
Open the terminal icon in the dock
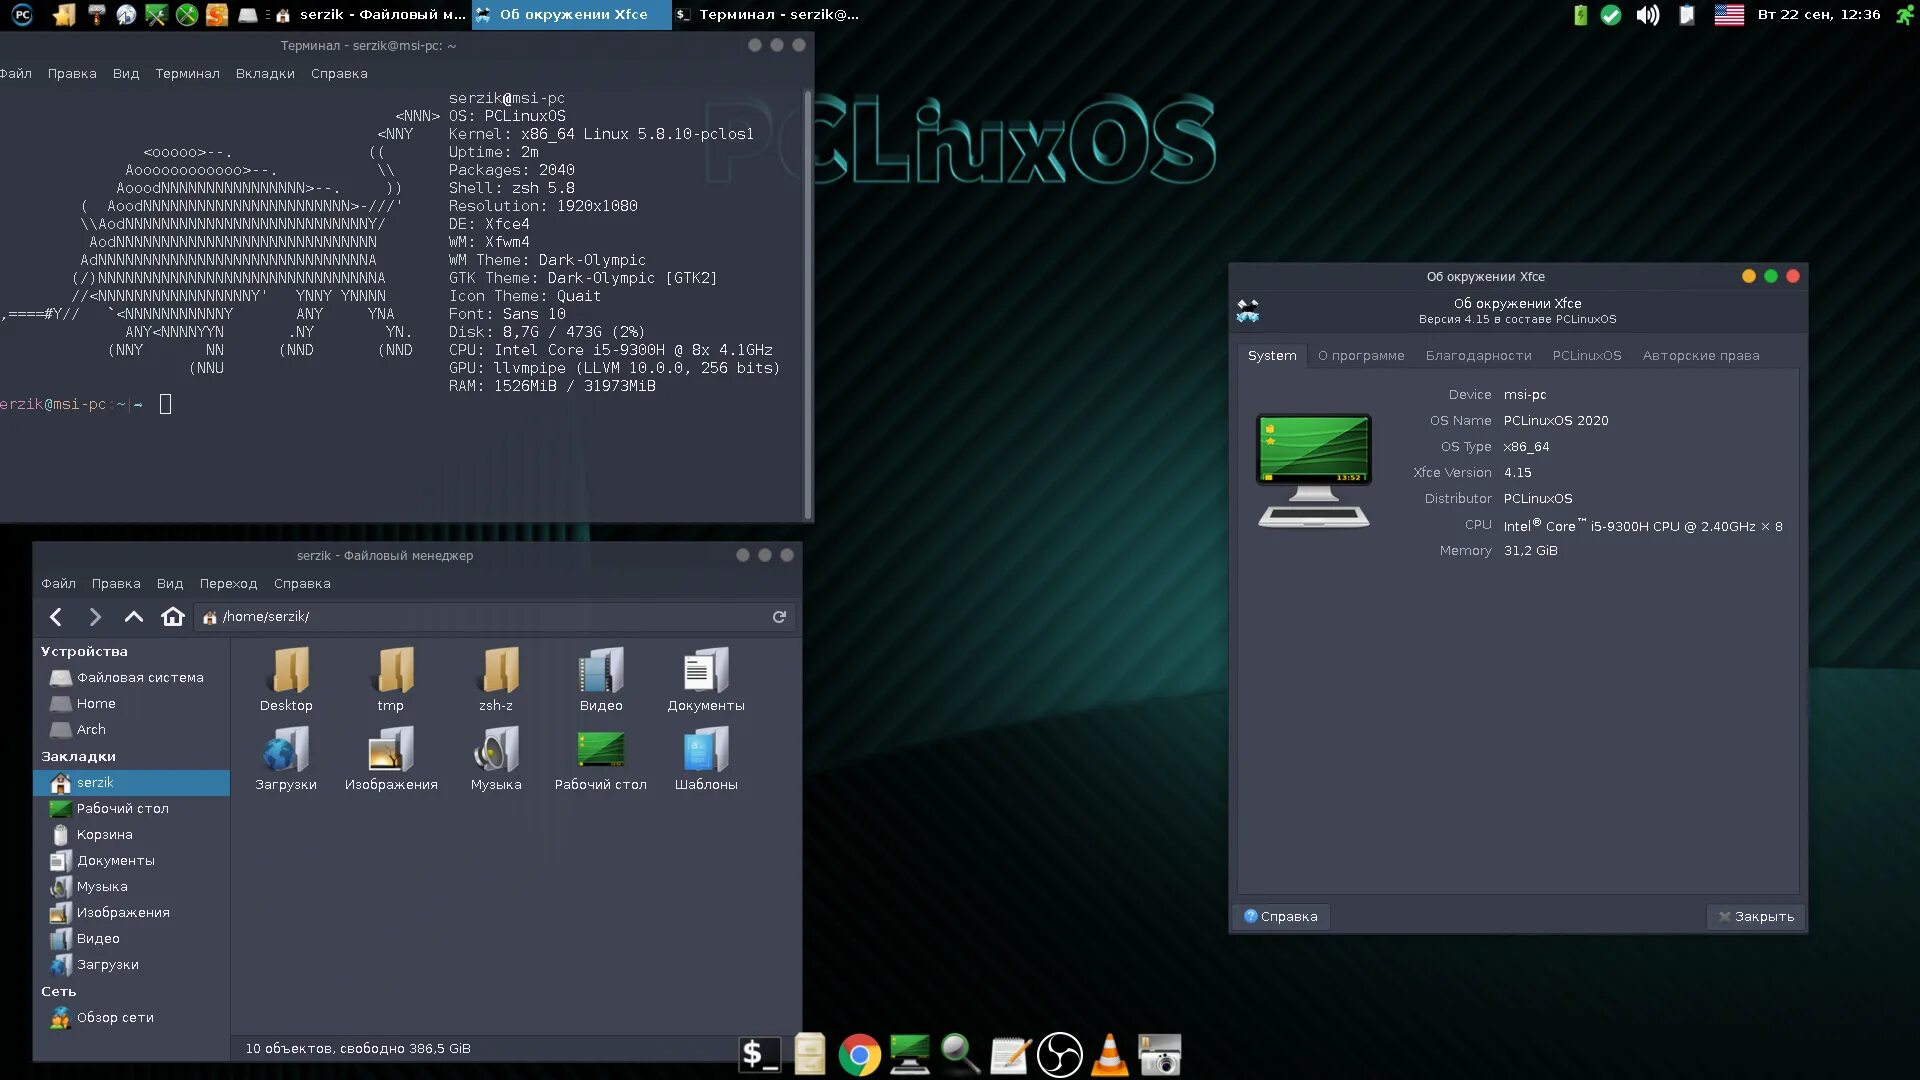pos(759,1055)
